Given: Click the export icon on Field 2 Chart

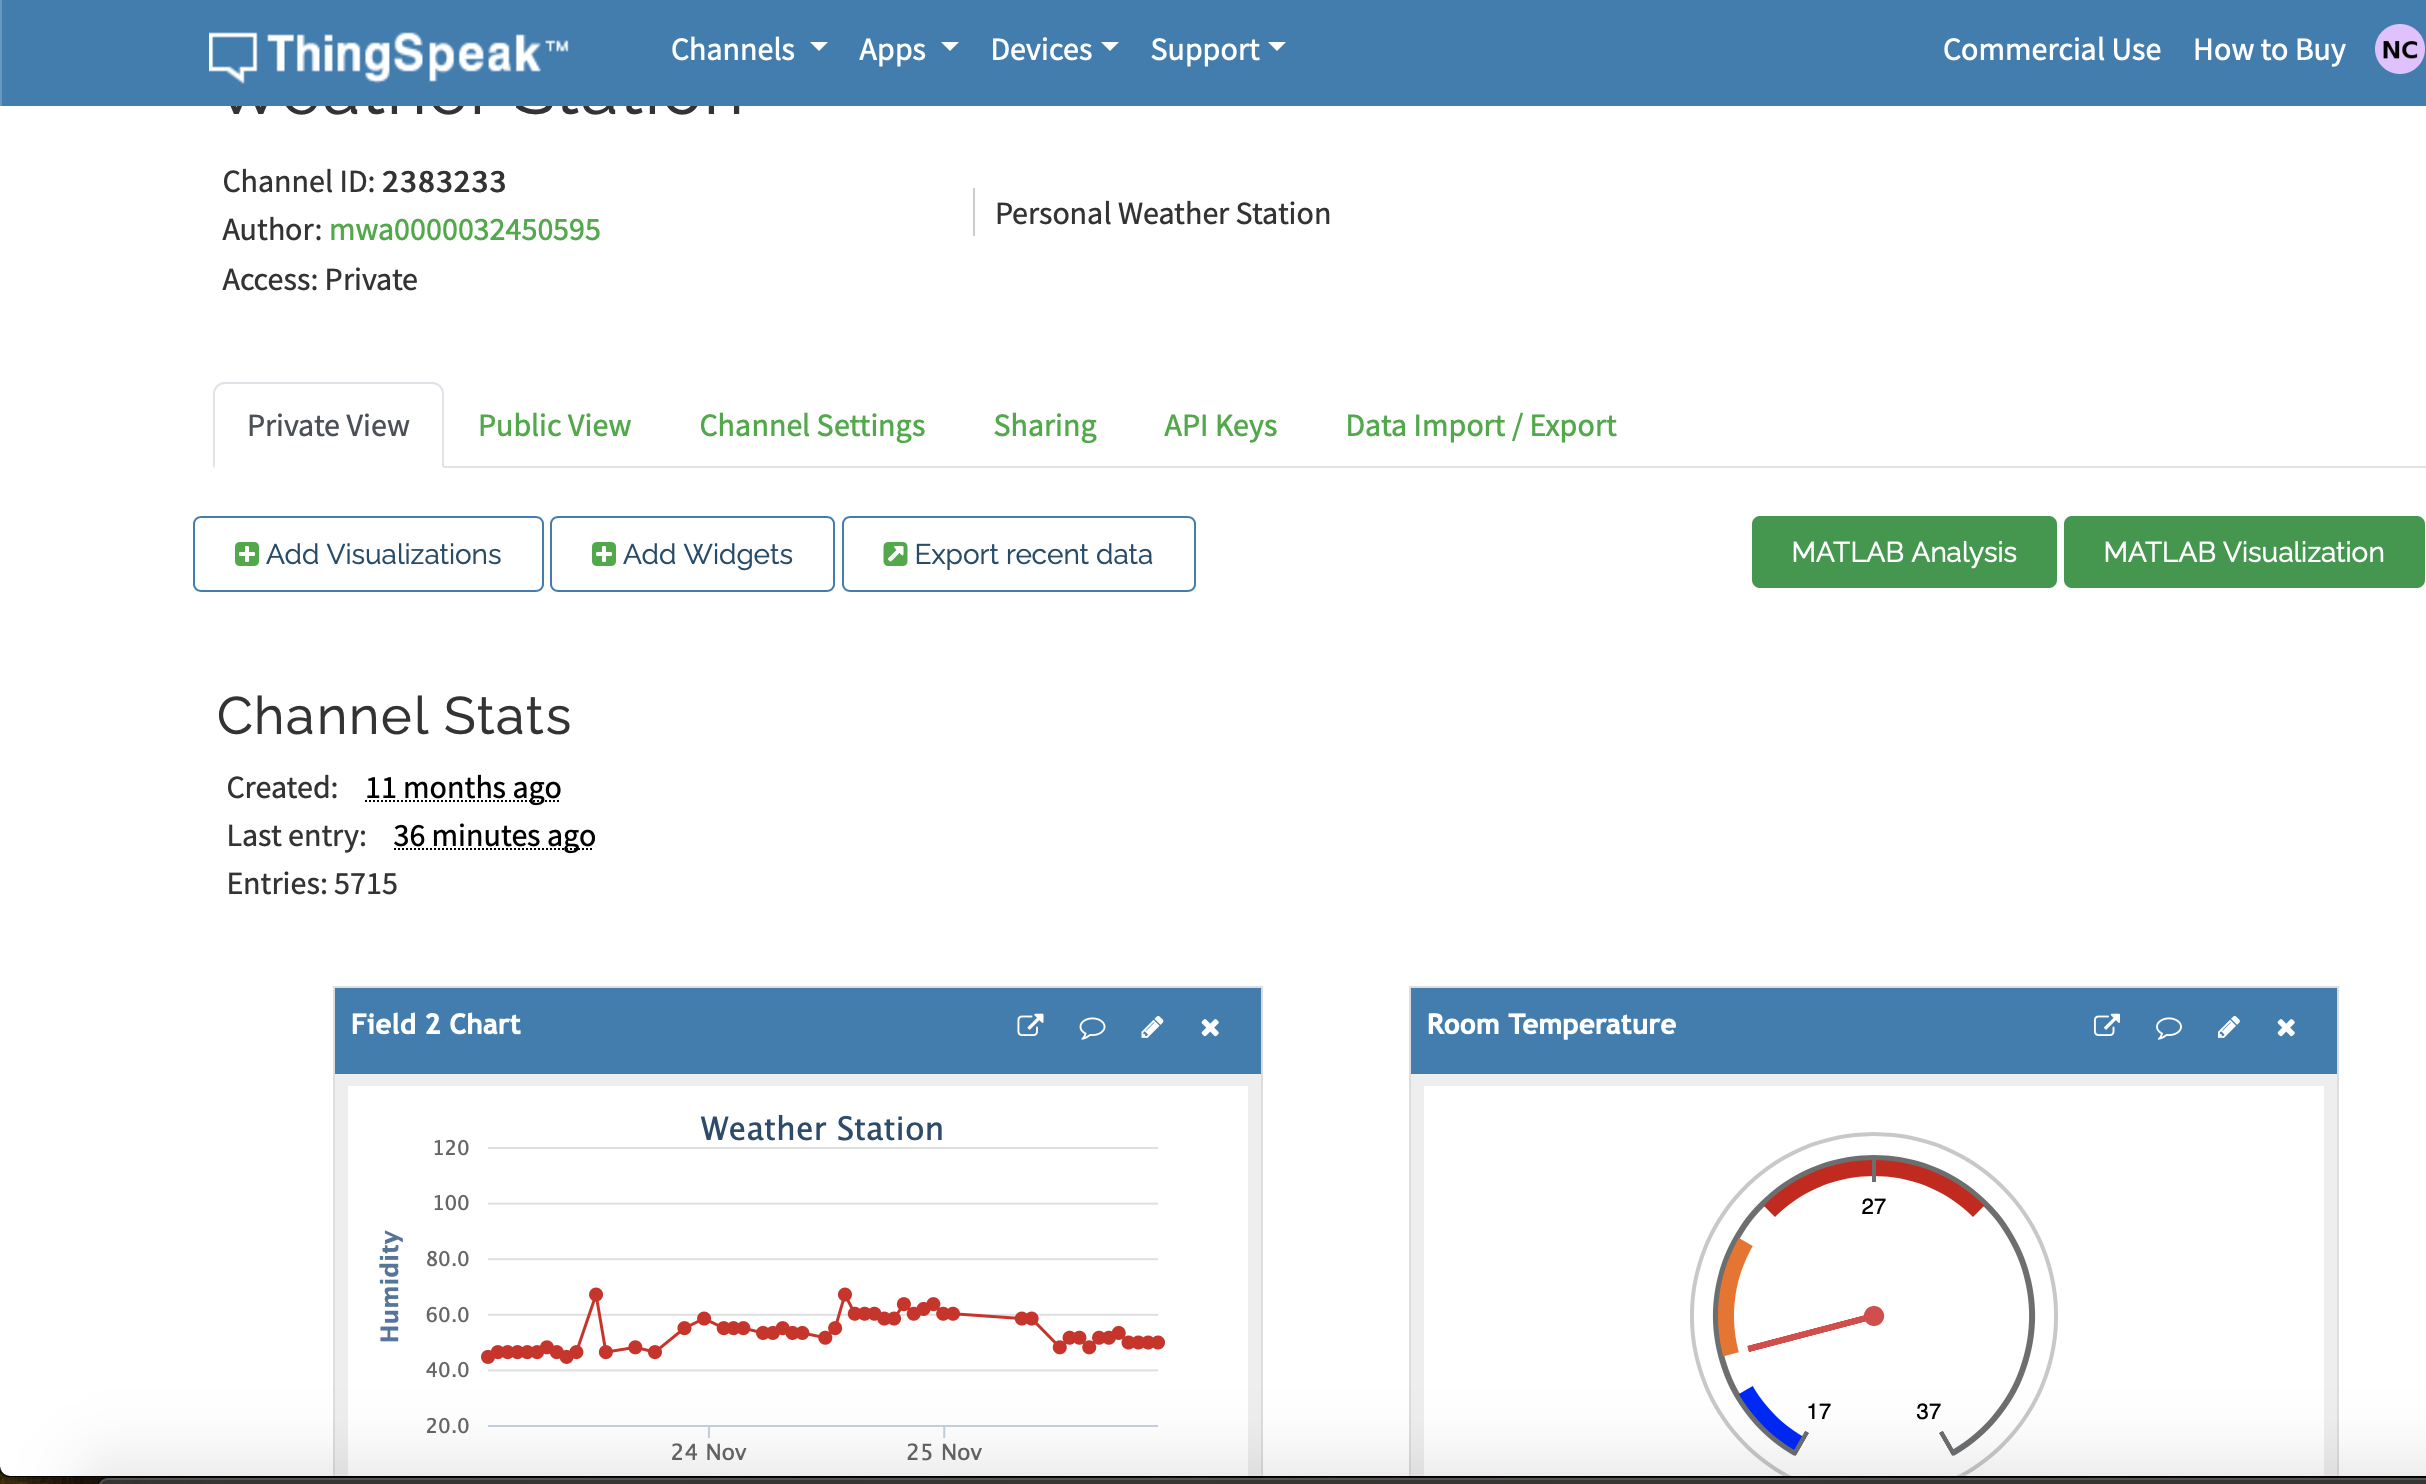Looking at the screenshot, I should tap(1031, 1025).
